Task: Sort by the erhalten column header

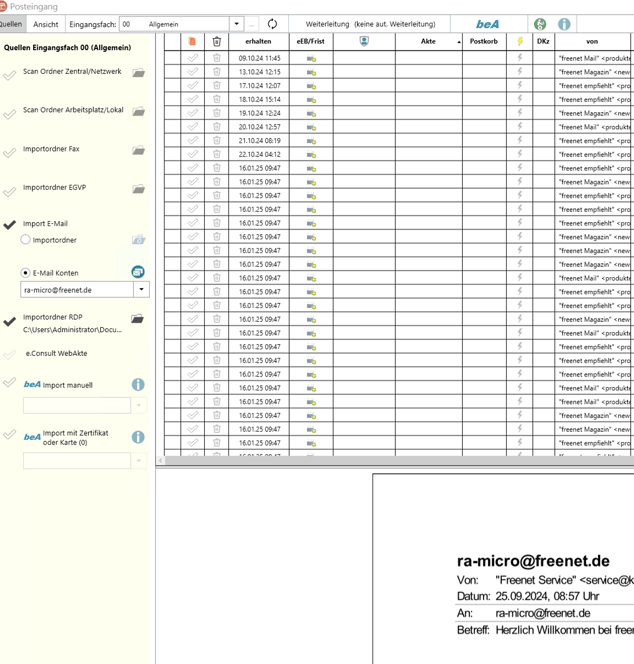Action: [258, 41]
